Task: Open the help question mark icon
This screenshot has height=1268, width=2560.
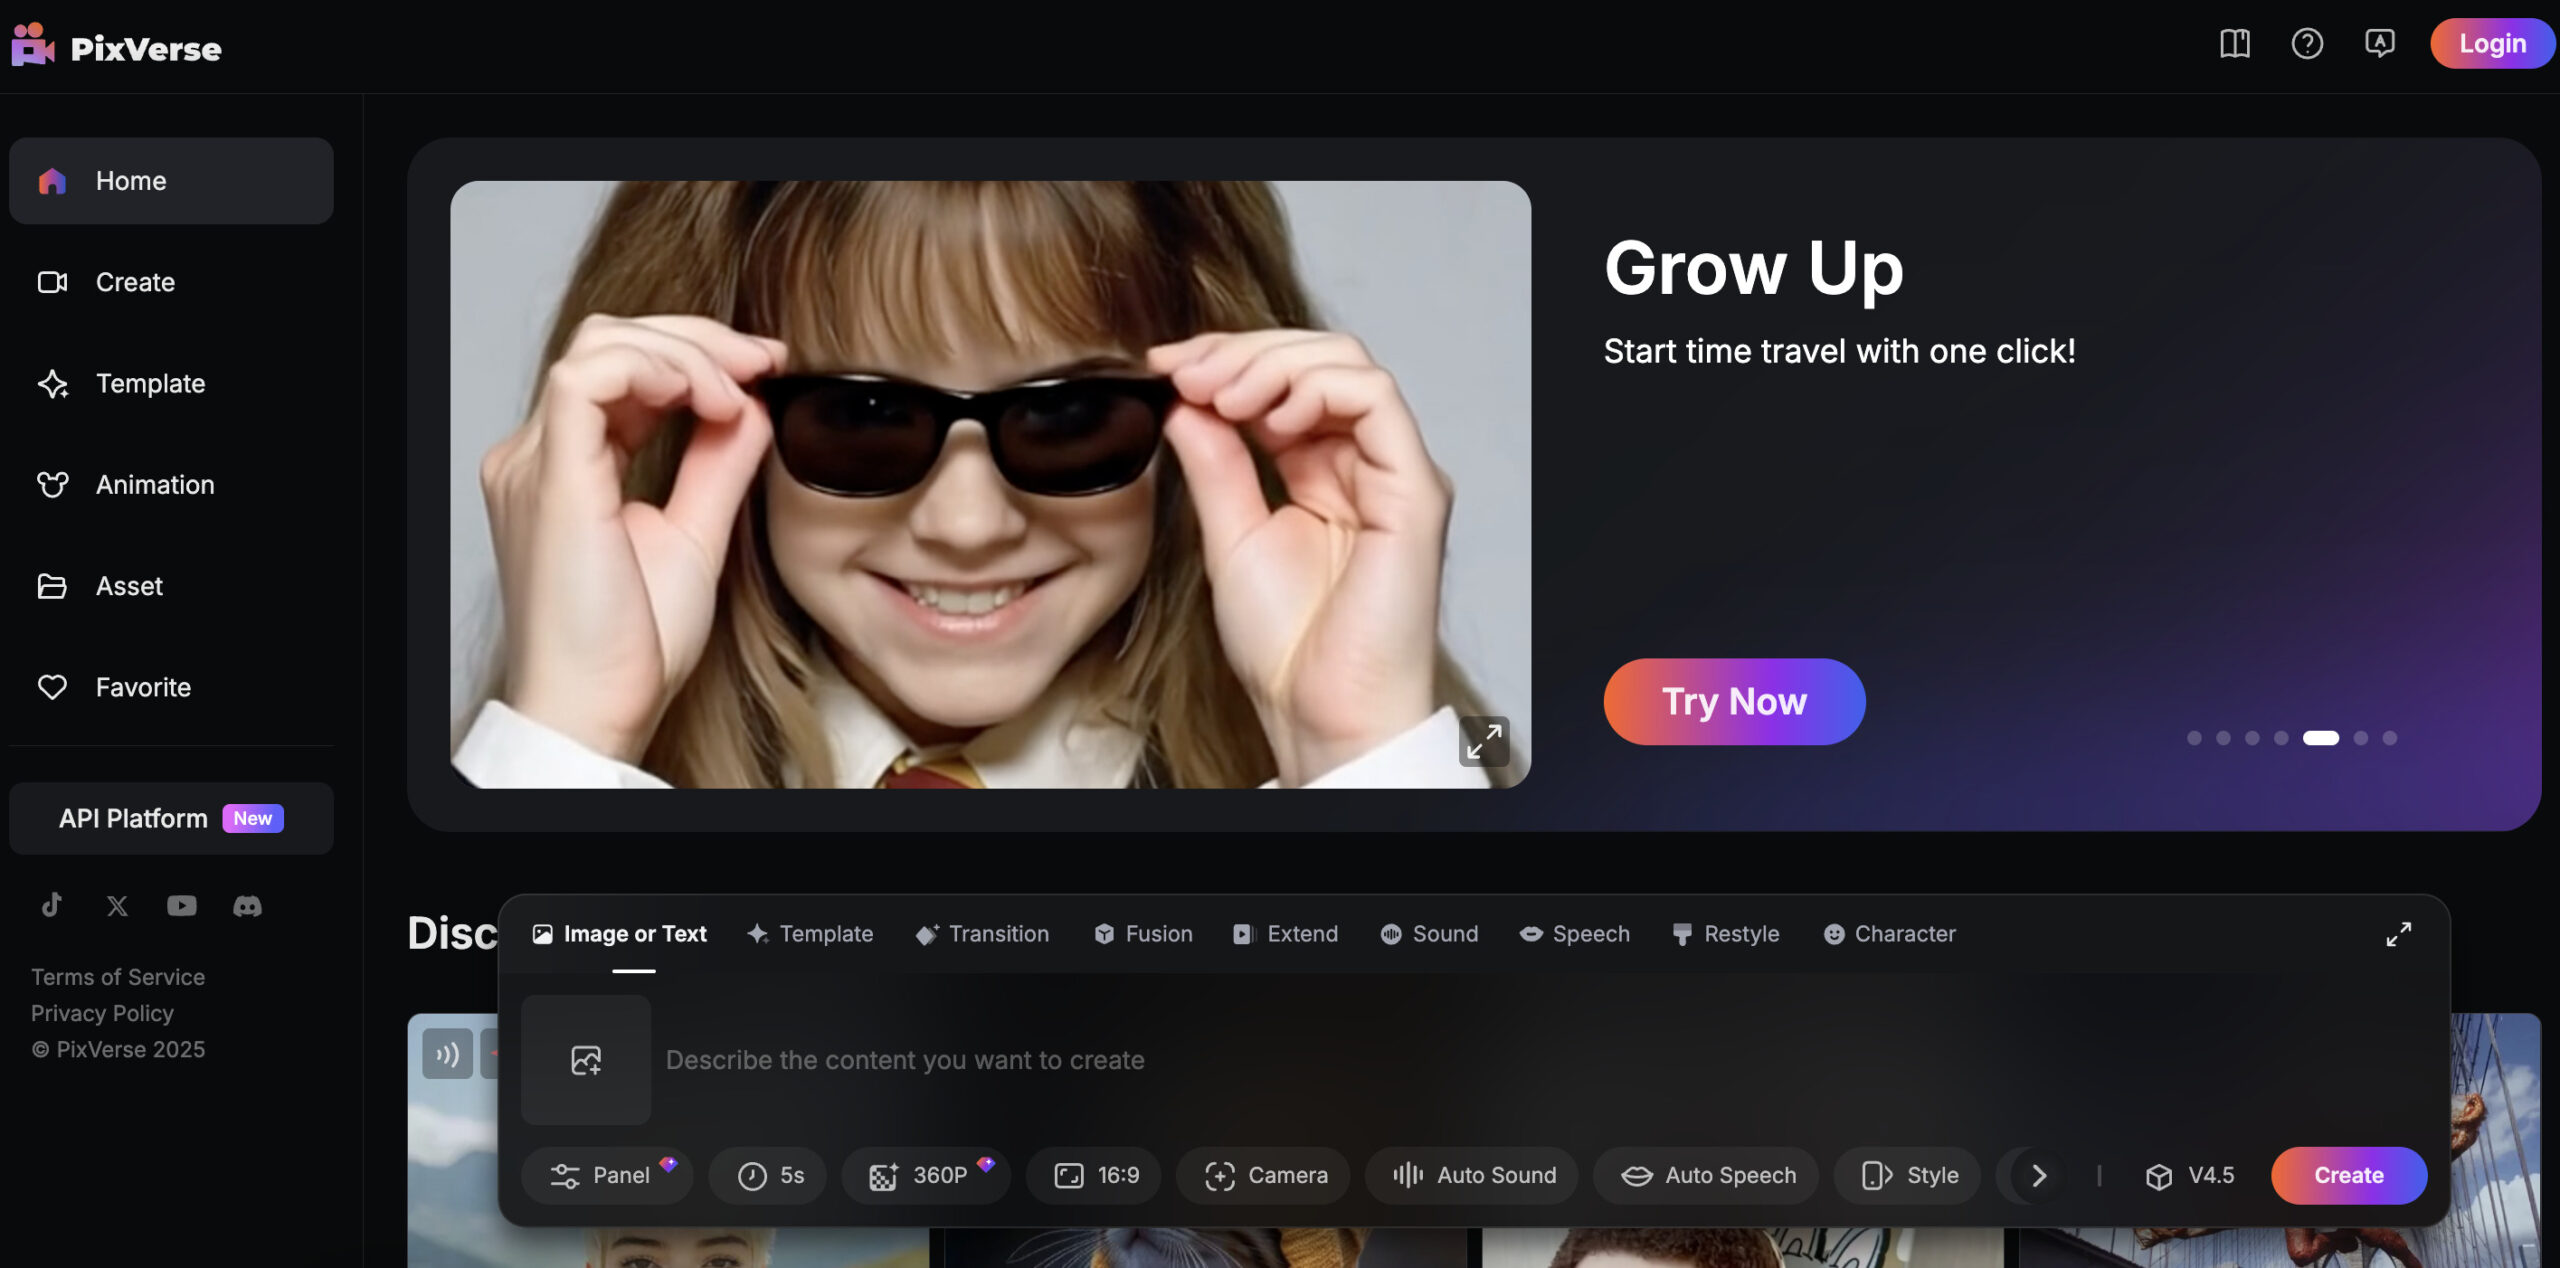Action: click(2307, 44)
